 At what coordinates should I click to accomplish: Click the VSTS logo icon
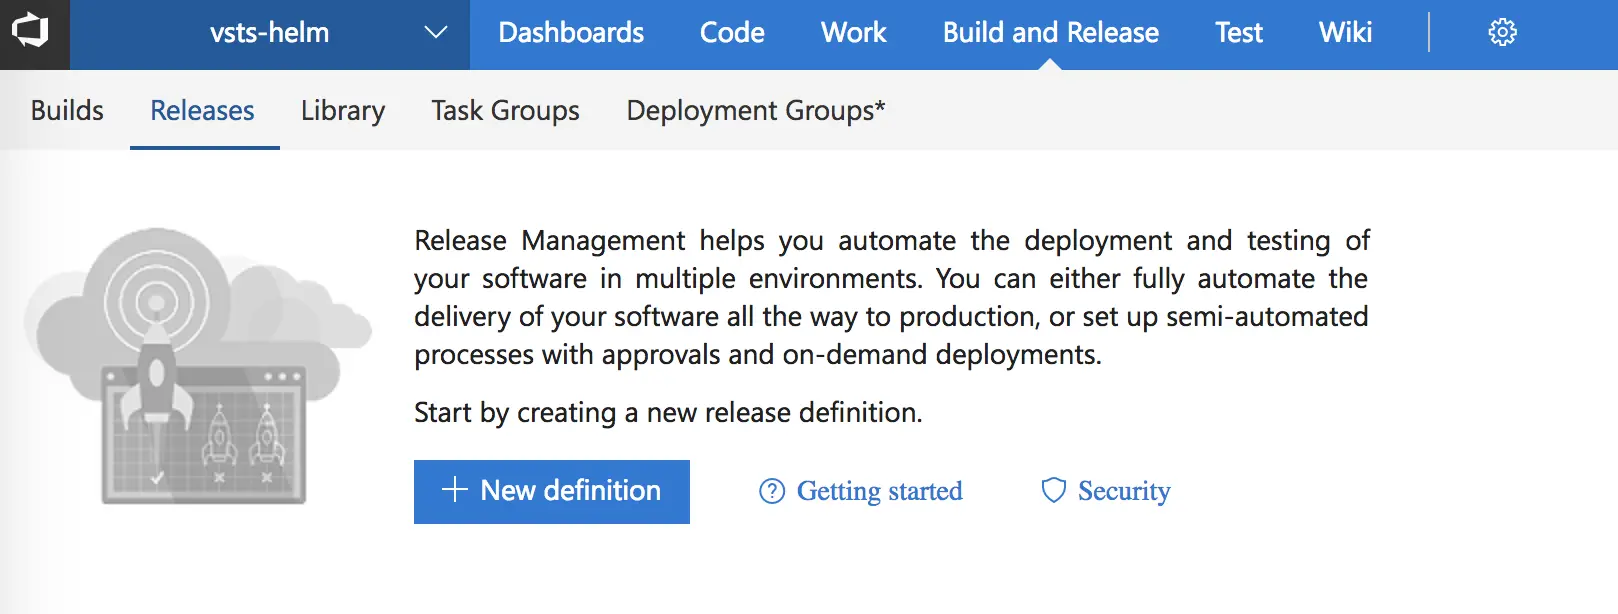tap(31, 32)
